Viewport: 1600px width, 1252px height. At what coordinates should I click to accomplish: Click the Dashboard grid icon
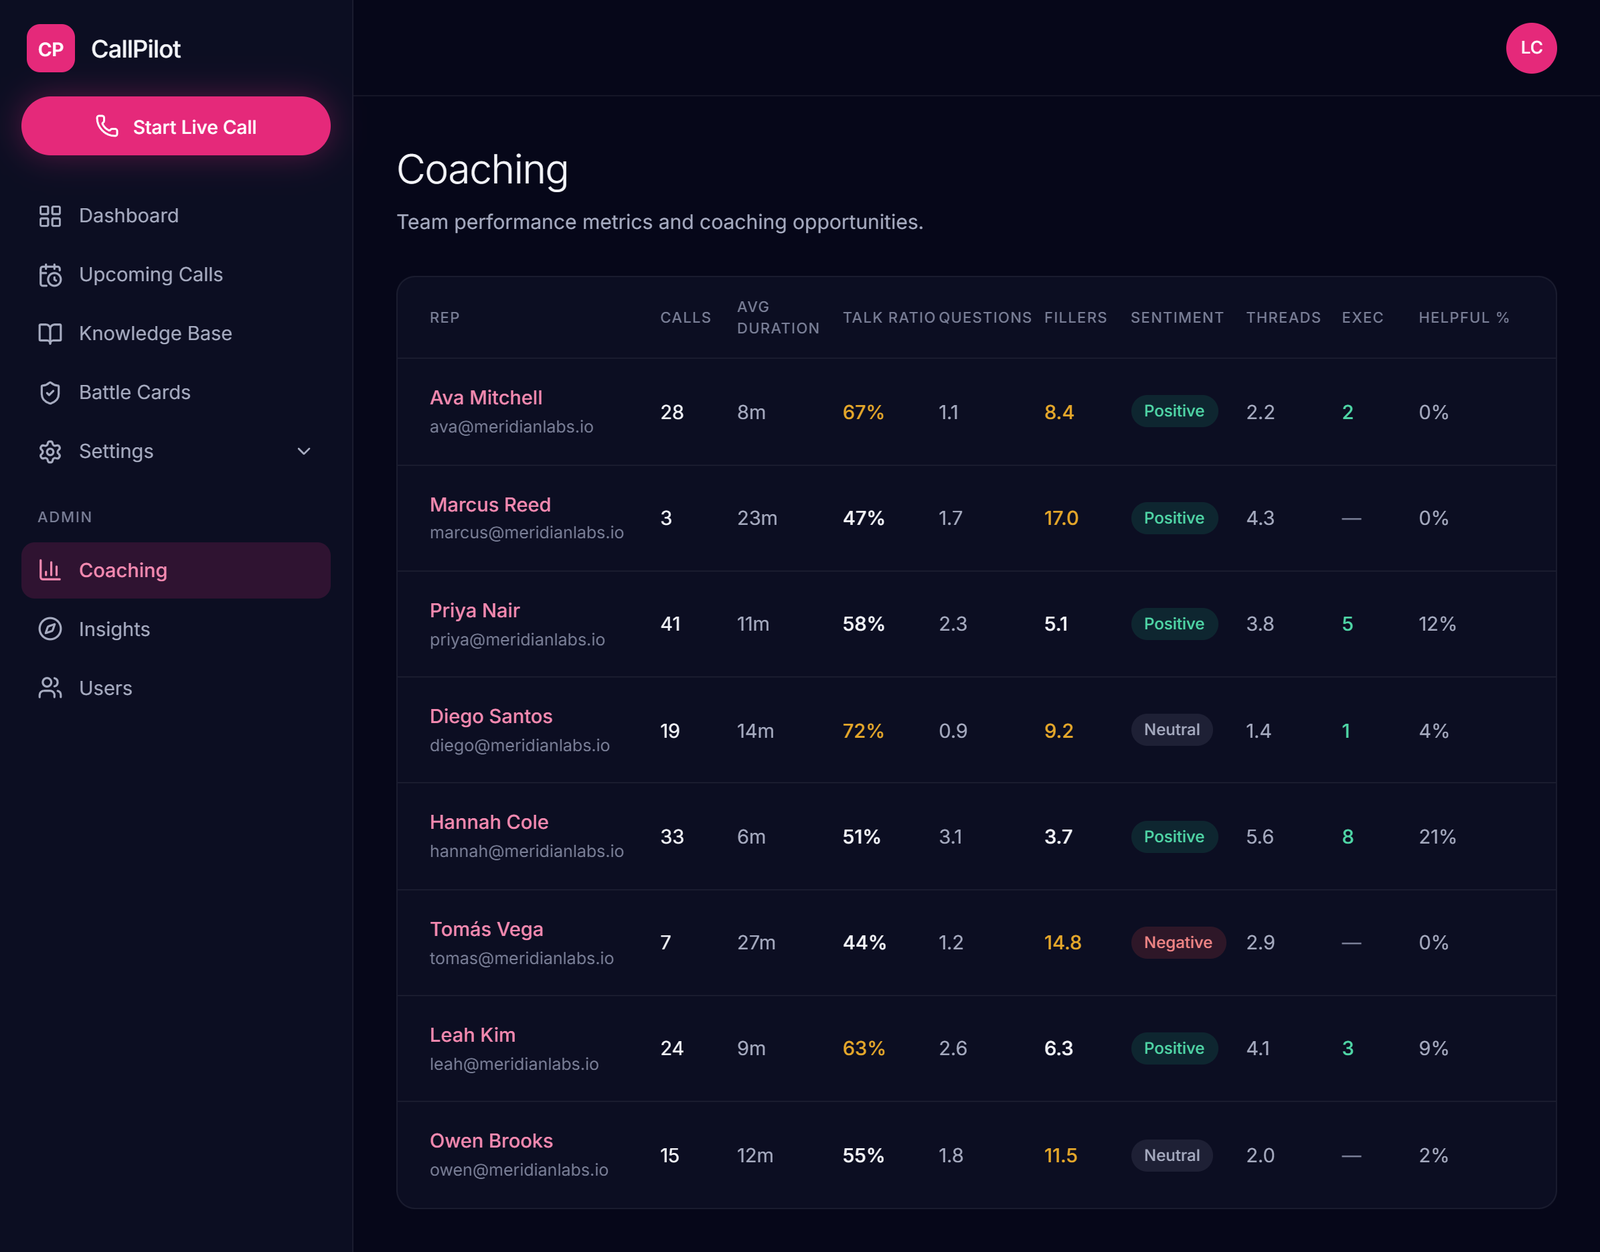[x=50, y=216]
